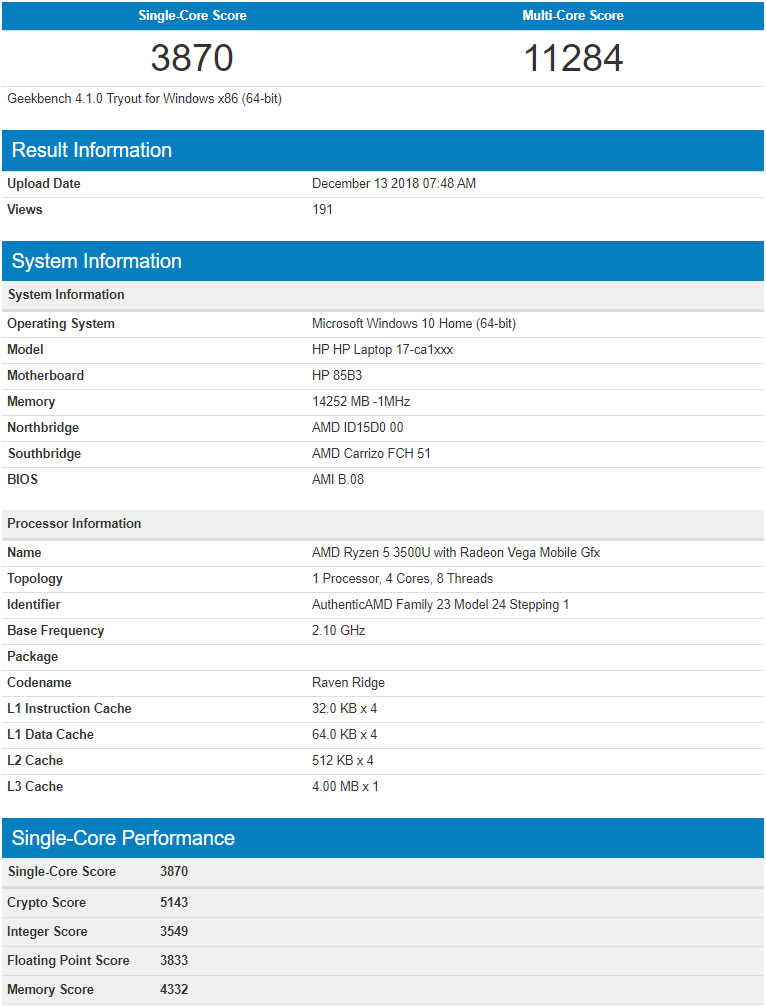Click the Crypto Score value 5143
Image resolution: width=766 pixels, height=1006 pixels.
[174, 902]
